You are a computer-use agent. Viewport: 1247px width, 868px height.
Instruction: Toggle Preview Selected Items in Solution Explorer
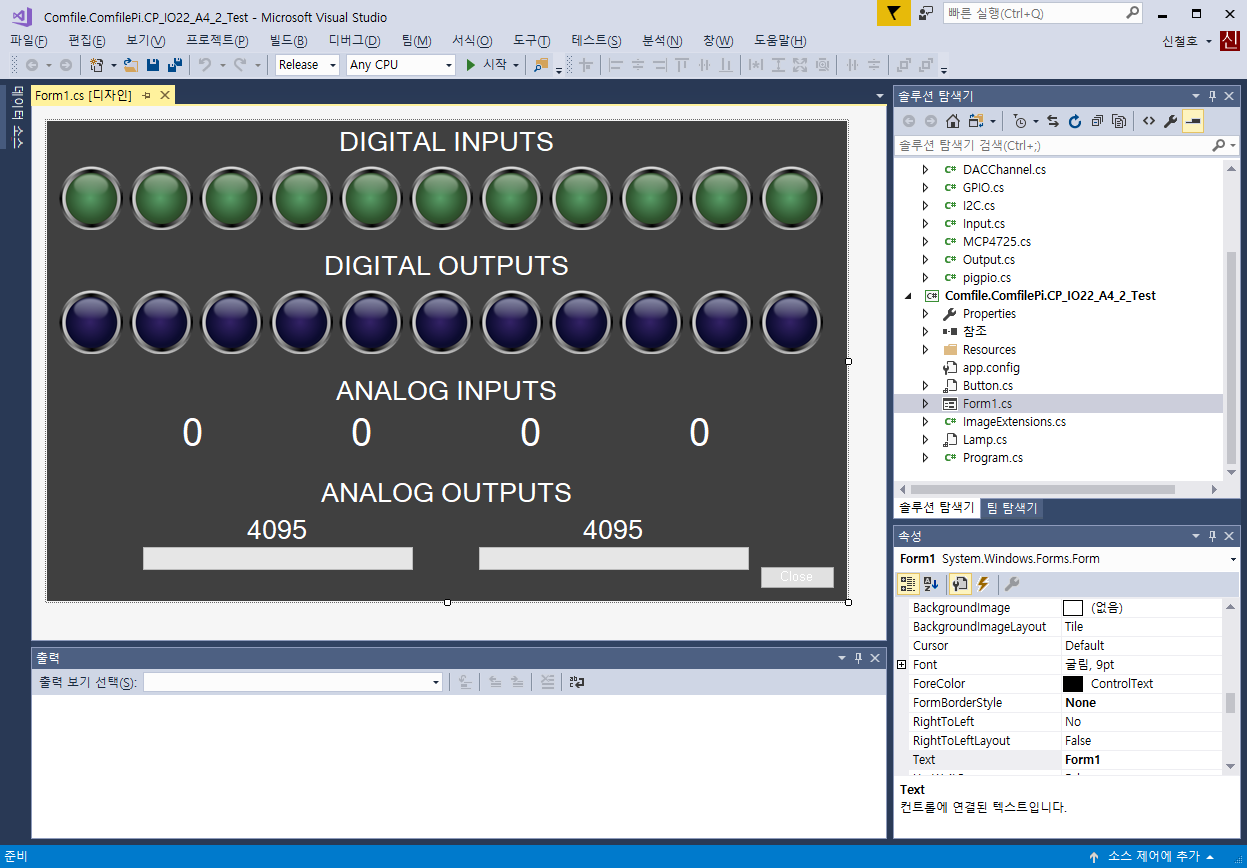1192,121
